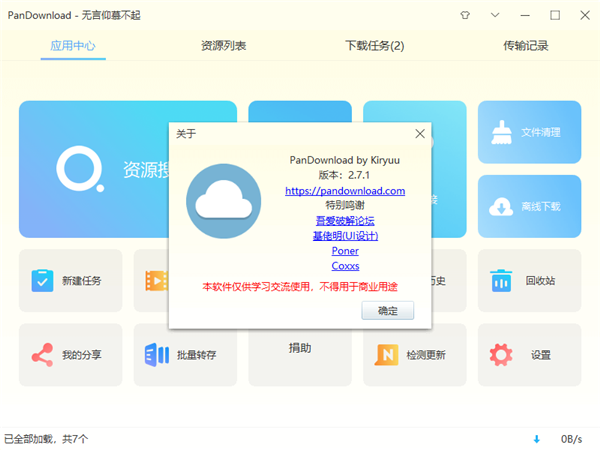Minimize the PanDownload window
This screenshot has height=450, width=600.
point(525,15)
